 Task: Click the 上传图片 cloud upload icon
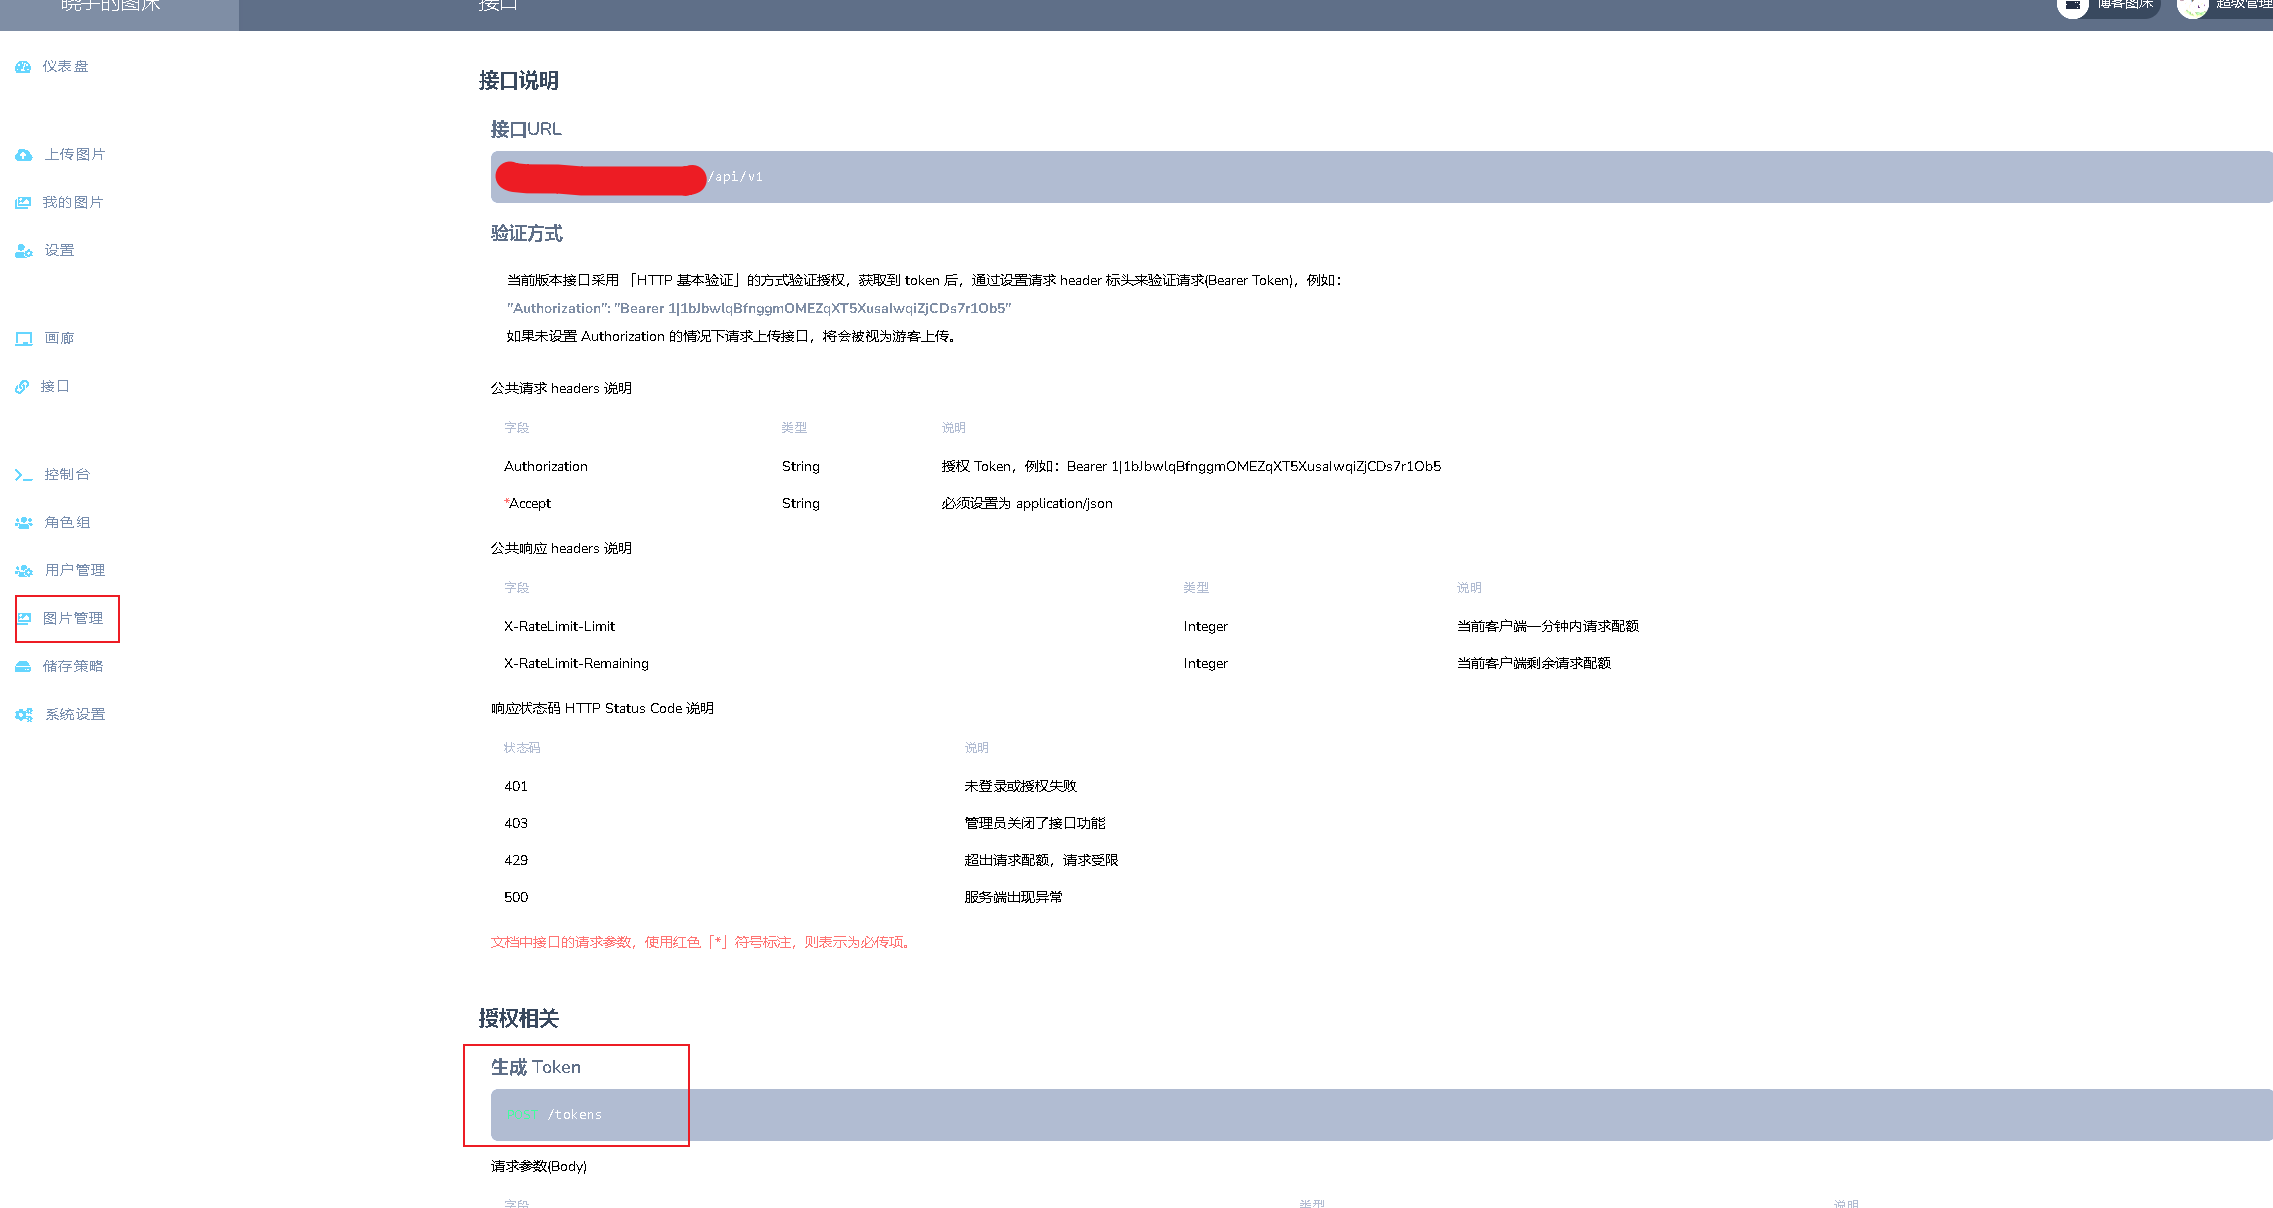pyautogui.click(x=23, y=154)
